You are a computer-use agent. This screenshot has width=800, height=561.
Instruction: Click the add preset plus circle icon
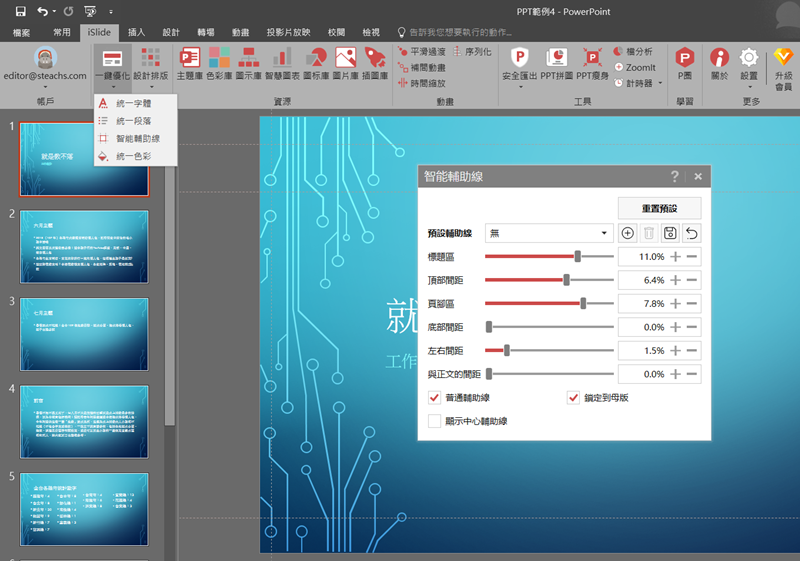pos(628,233)
